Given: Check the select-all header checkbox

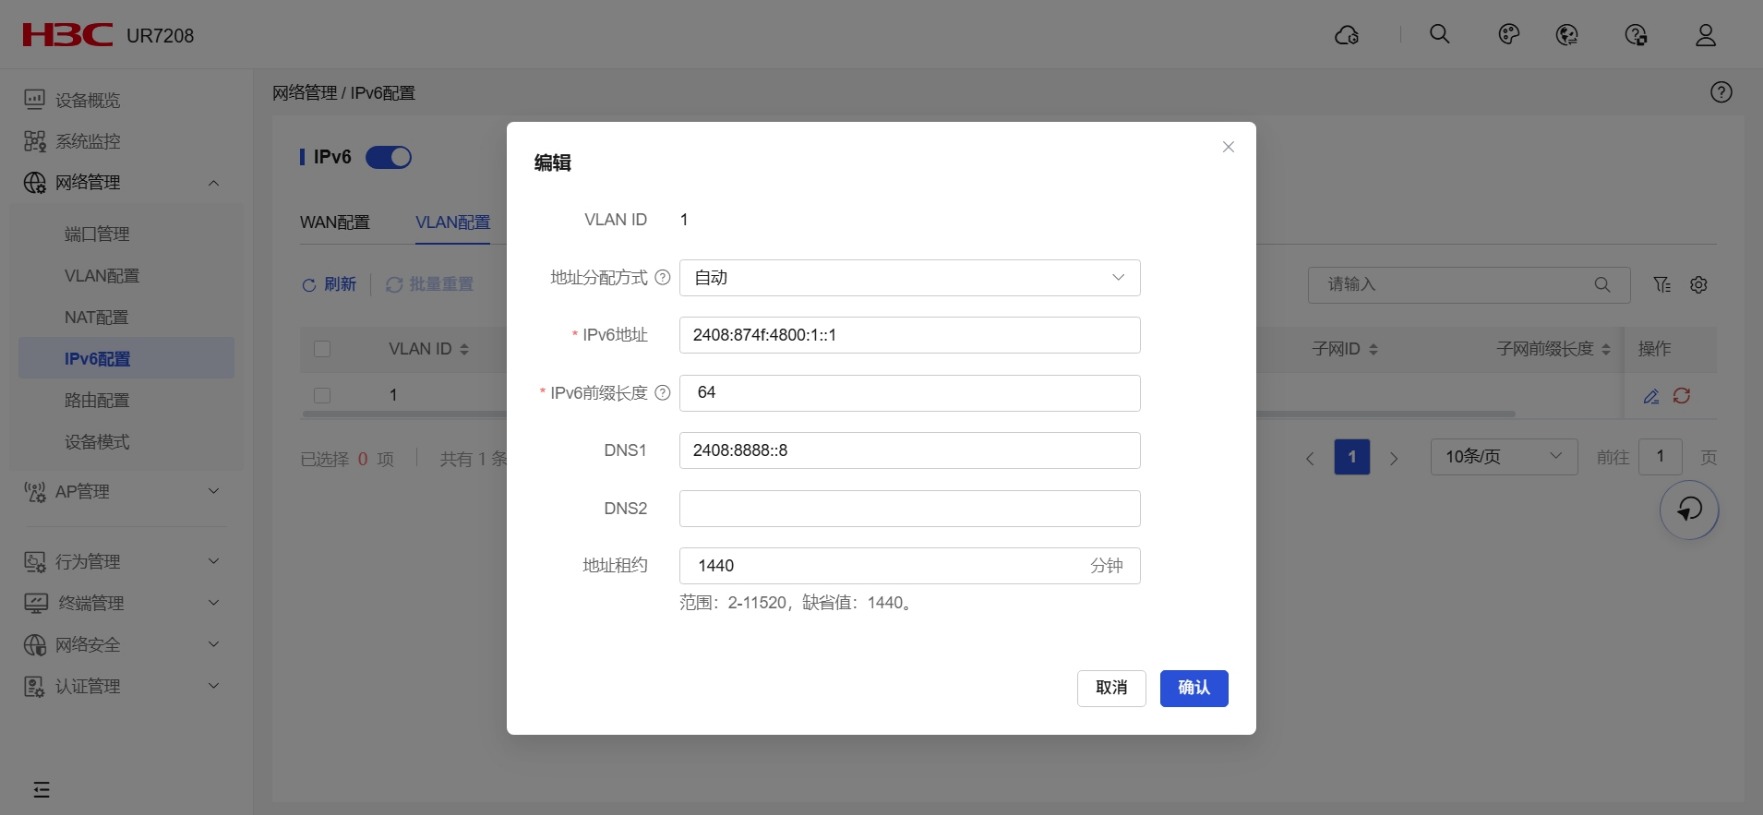Looking at the screenshot, I should coord(322,349).
